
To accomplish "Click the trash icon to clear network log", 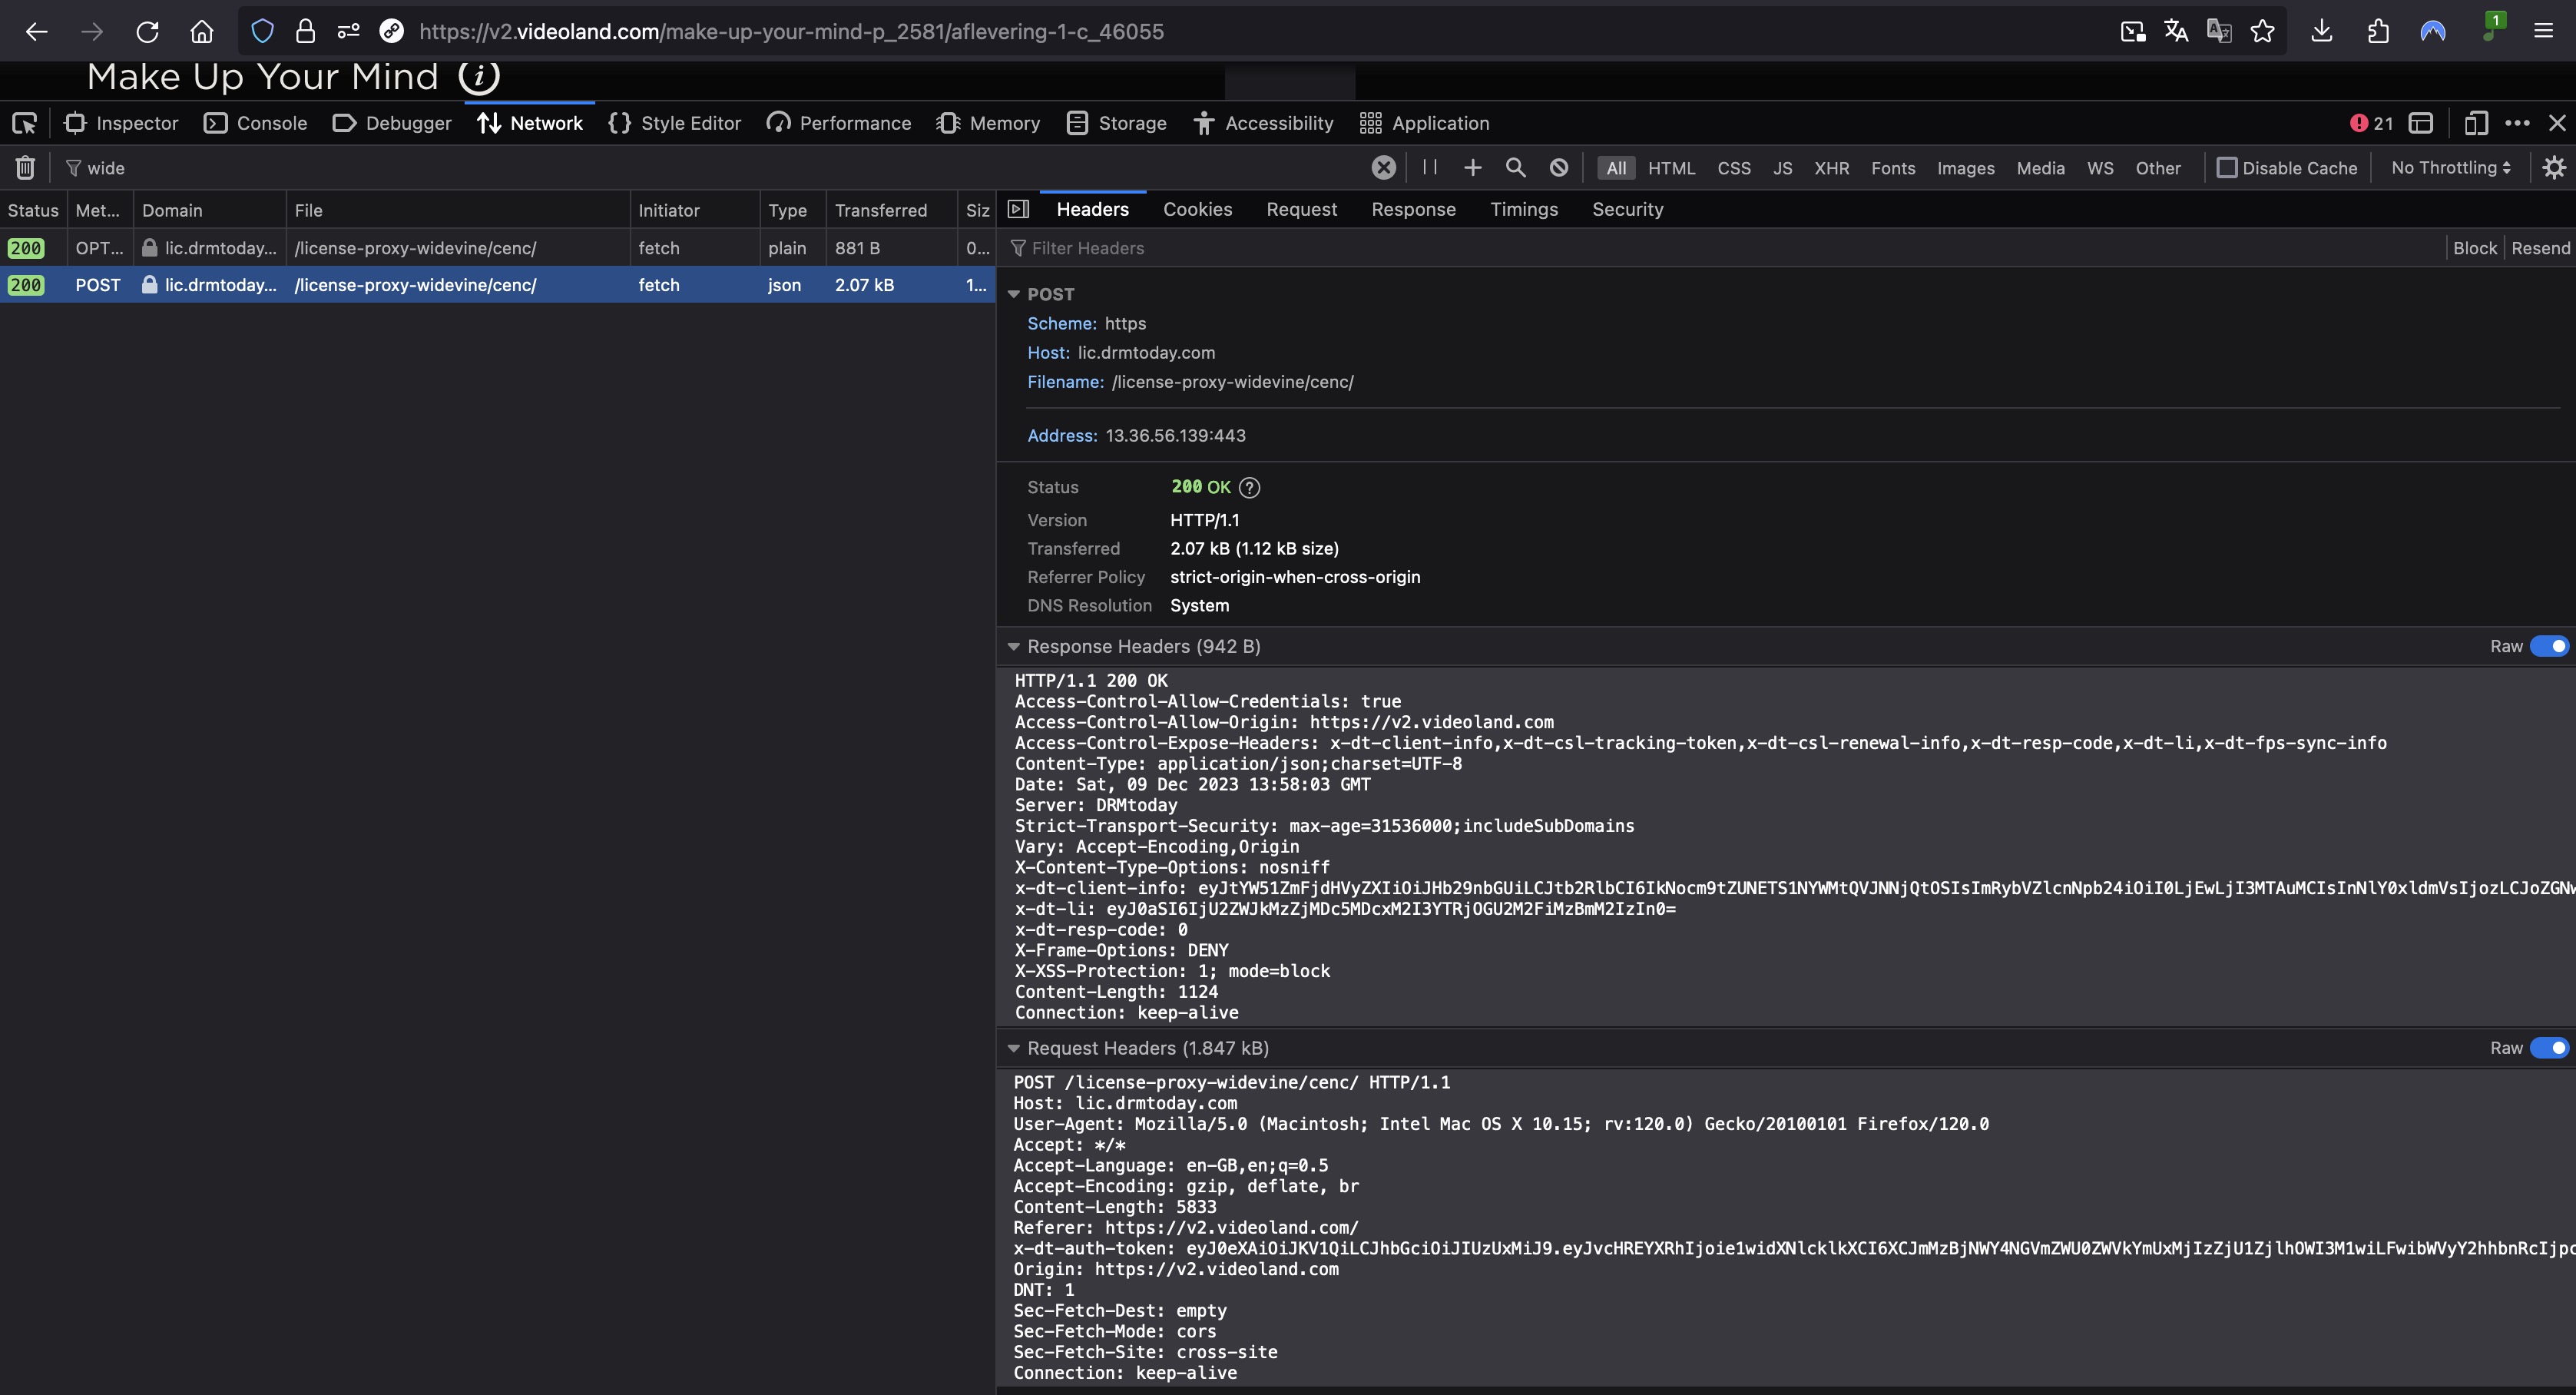I will click(x=25, y=168).
